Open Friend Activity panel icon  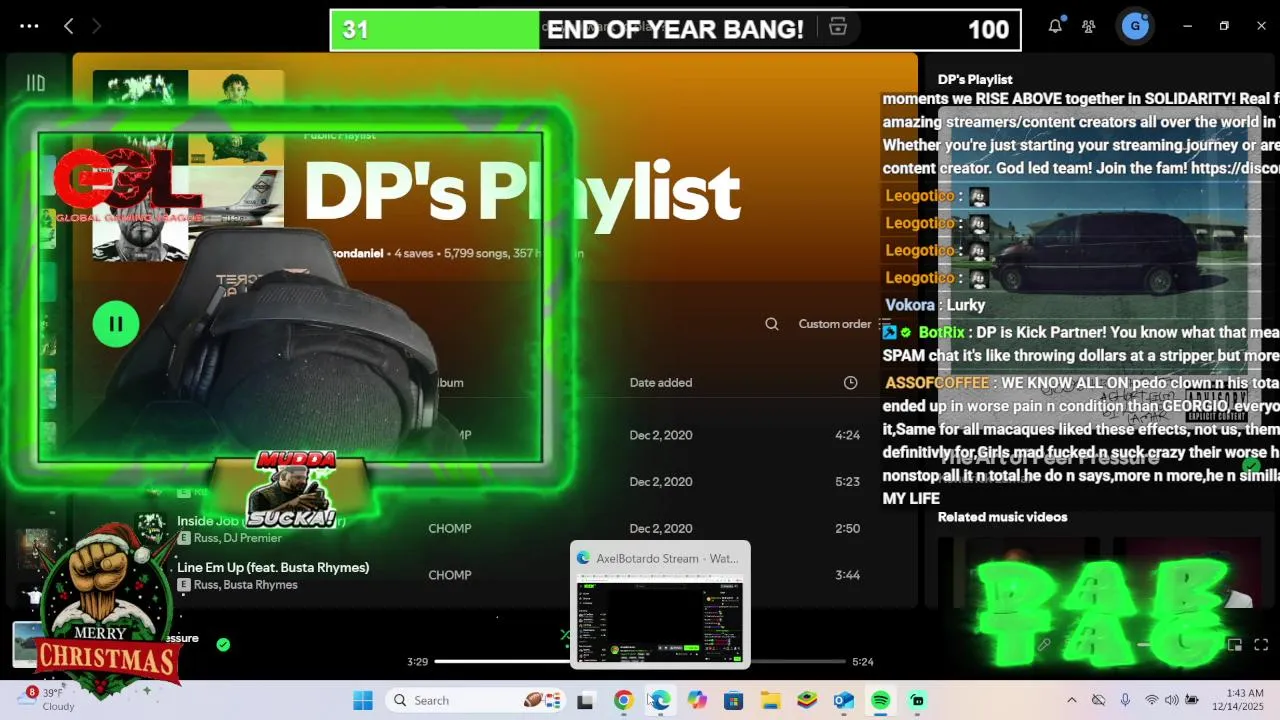(1089, 26)
